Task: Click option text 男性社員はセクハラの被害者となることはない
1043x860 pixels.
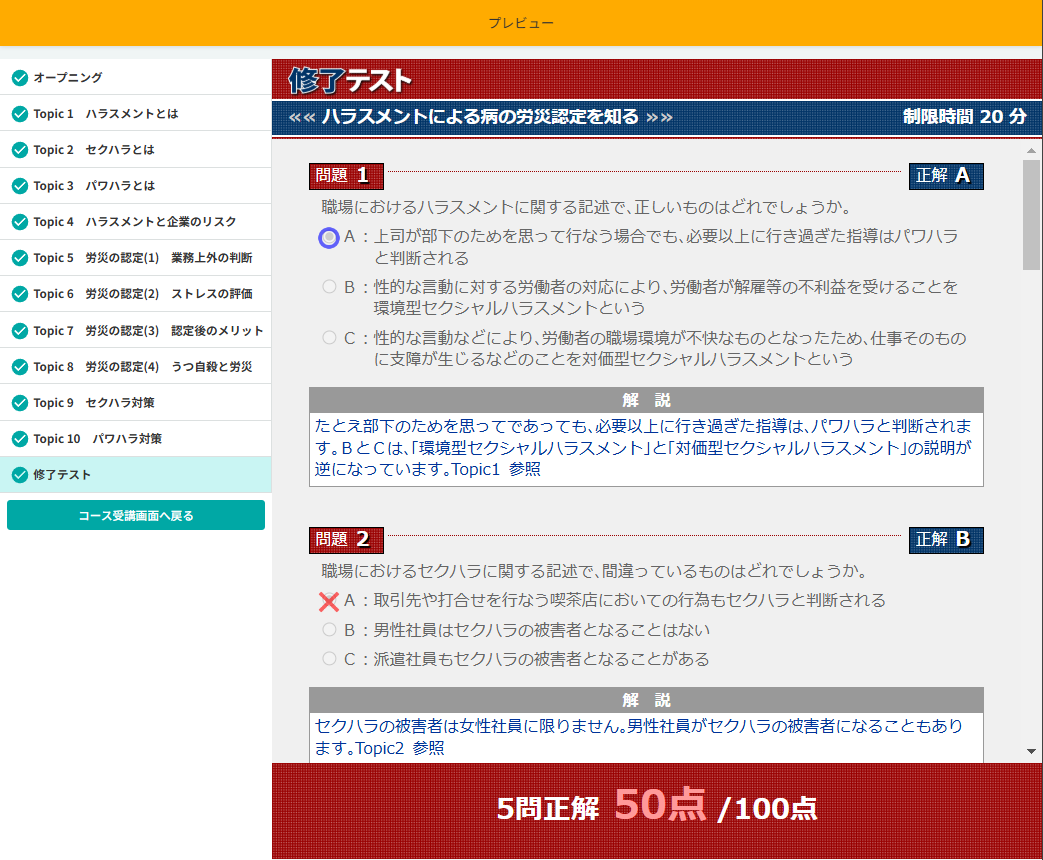Action: pos(541,630)
